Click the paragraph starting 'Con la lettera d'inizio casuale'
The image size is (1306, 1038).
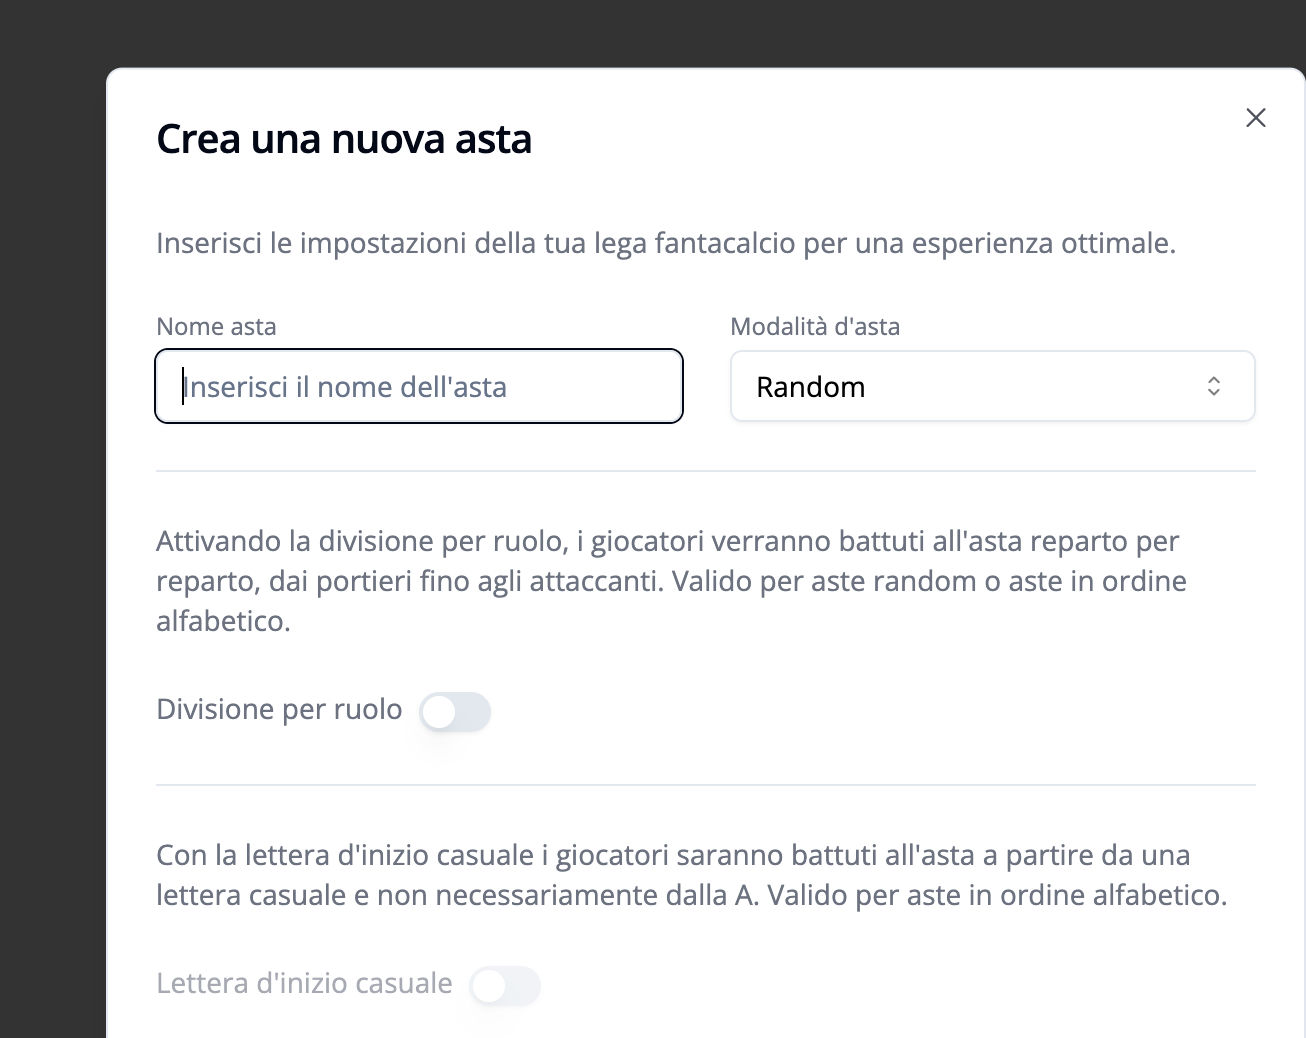690,875
